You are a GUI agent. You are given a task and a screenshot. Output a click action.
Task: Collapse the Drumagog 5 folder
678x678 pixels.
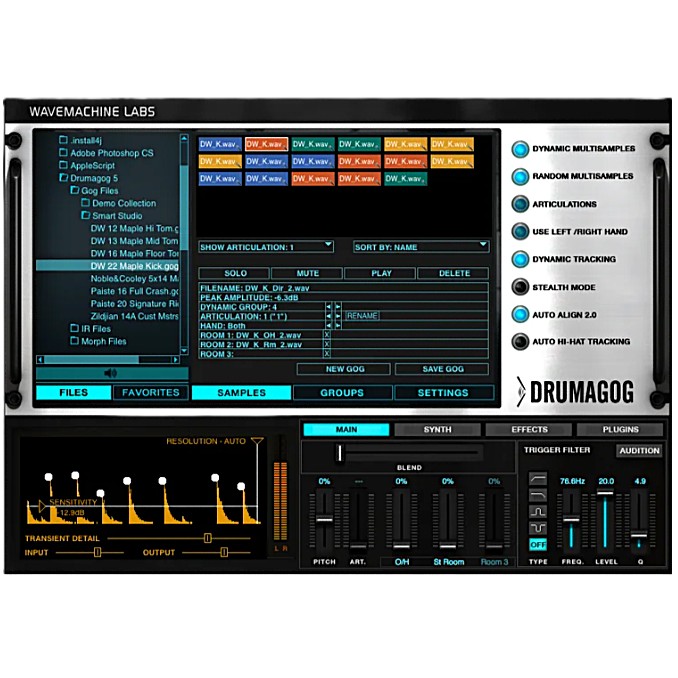coord(64,177)
